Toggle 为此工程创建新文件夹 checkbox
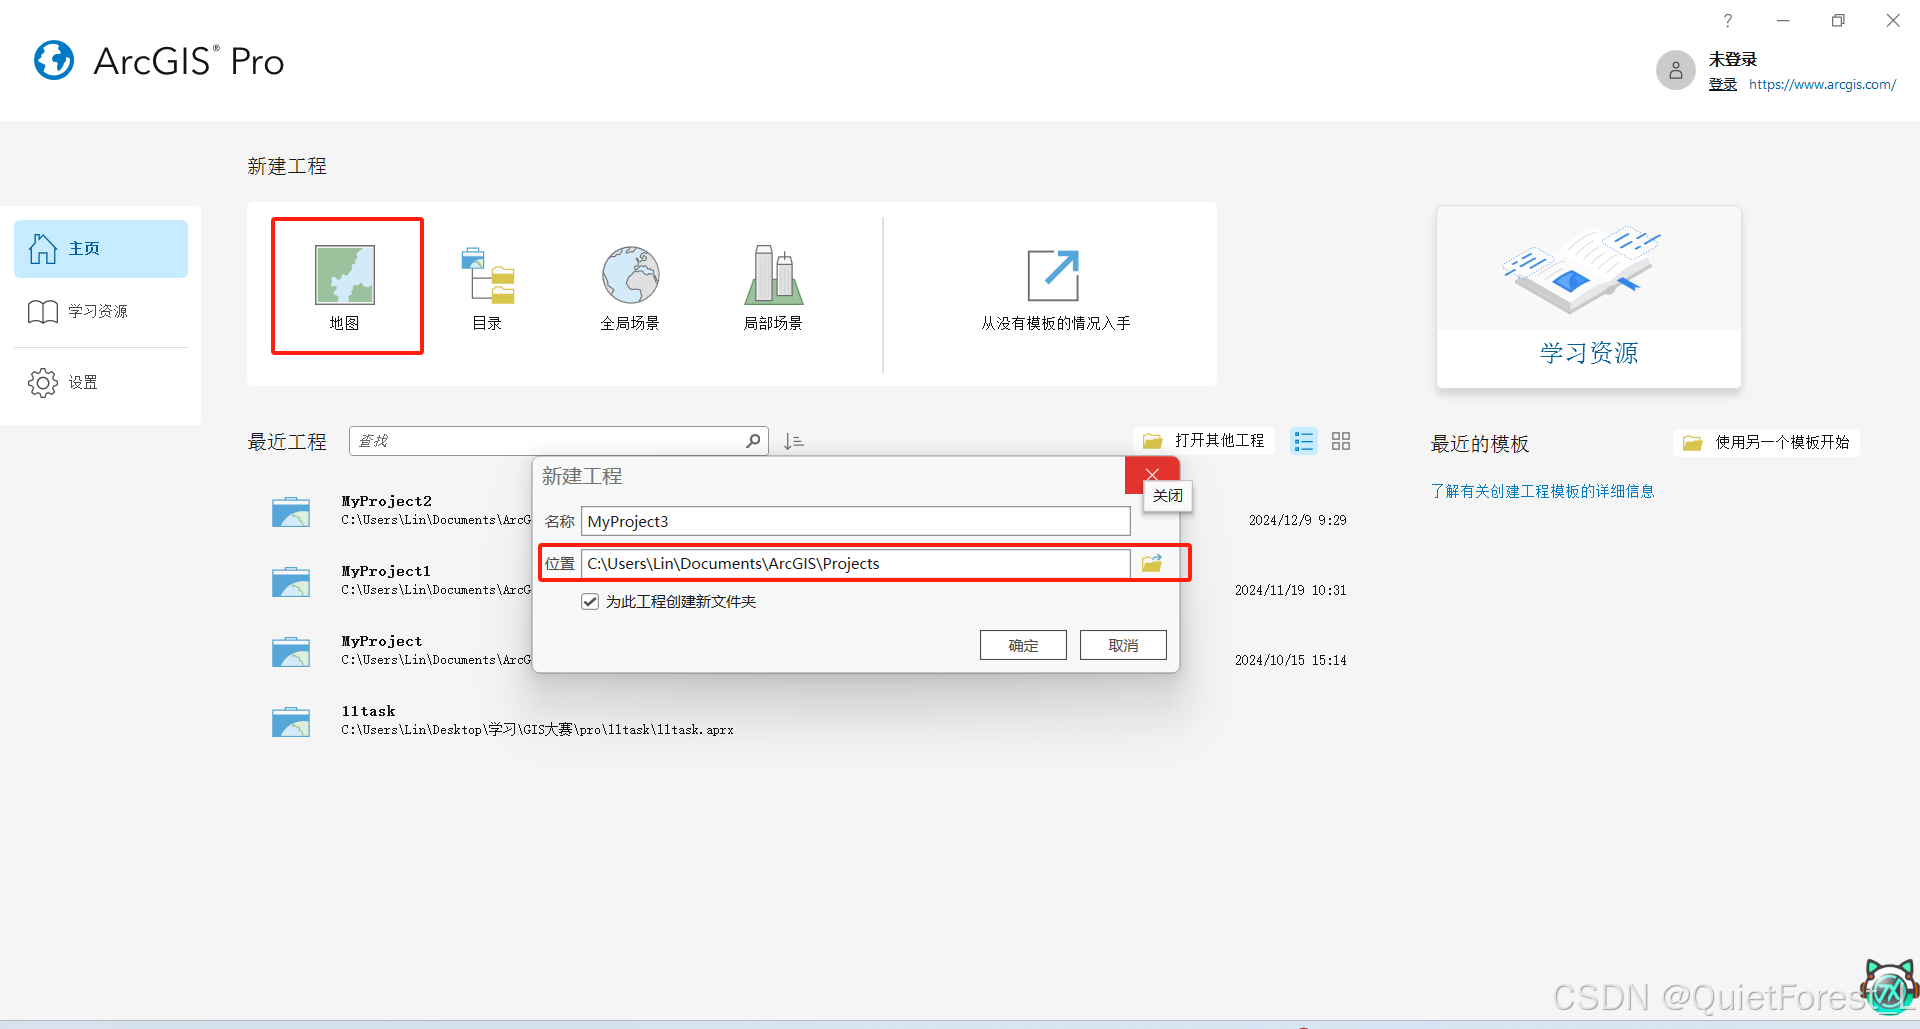 (x=590, y=601)
